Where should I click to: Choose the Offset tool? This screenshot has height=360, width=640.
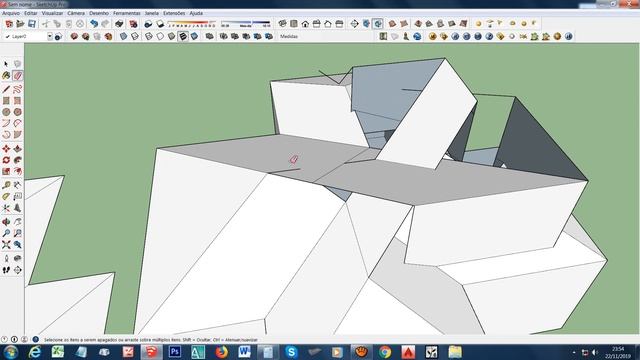[18, 171]
